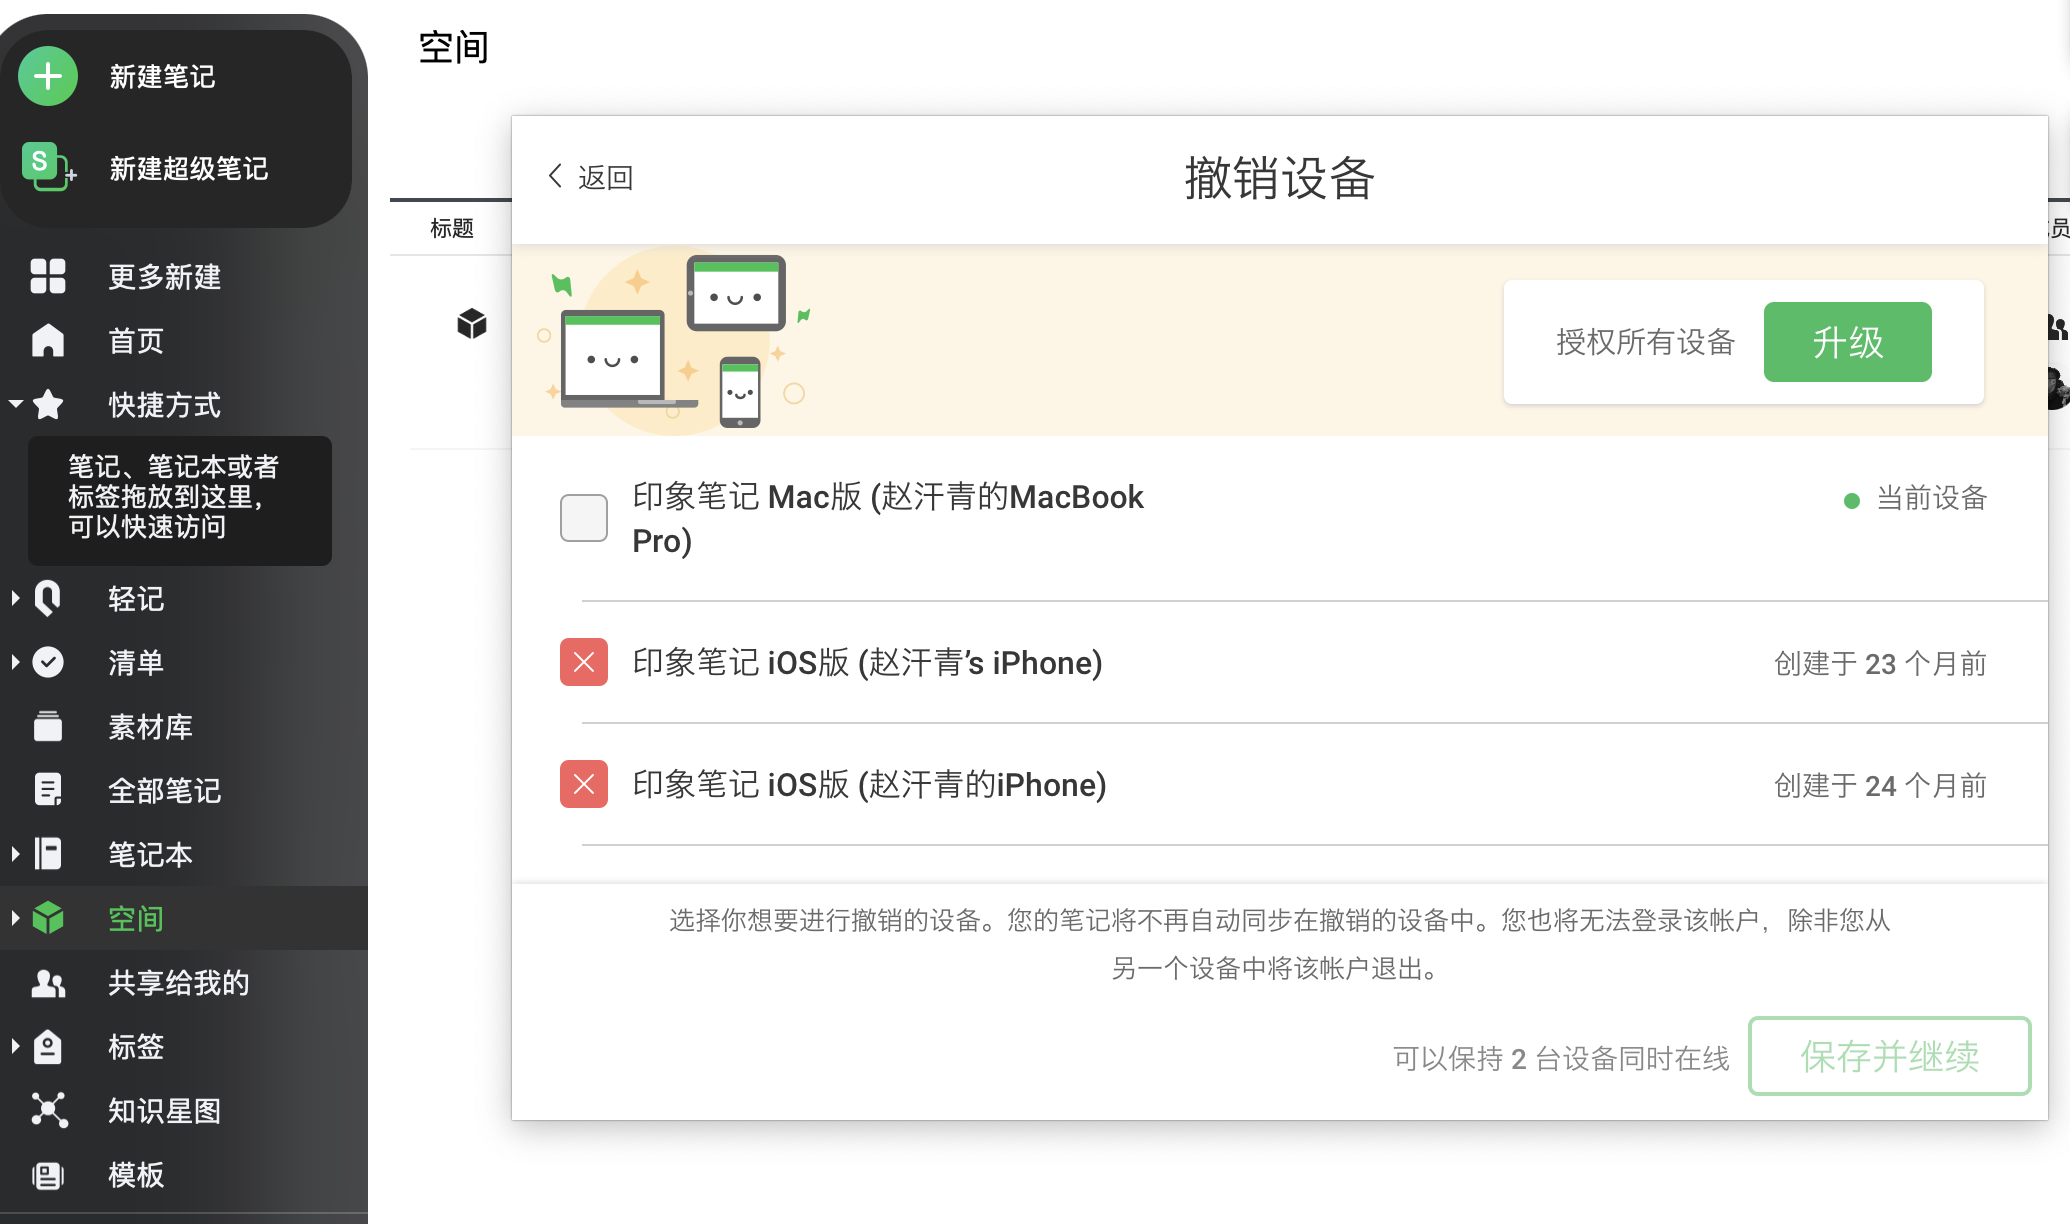This screenshot has width=2070, height=1224.
Task: Go to 首页 home icon
Action: point(48,340)
